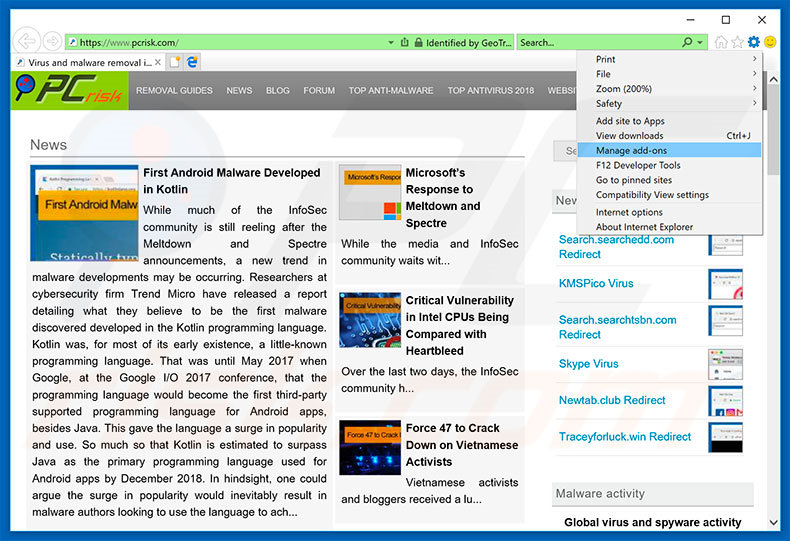Open Search.searchedd.com Redirect link
The image size is (790, 541).
tap(616, 247)
